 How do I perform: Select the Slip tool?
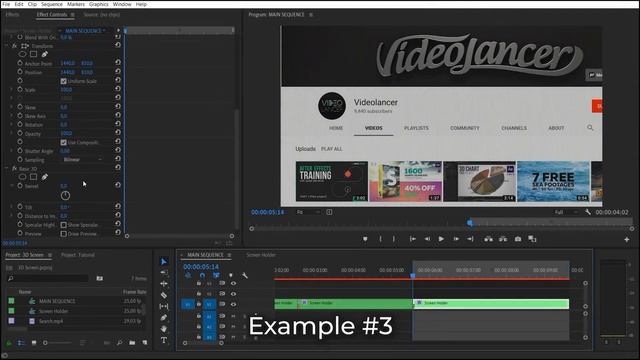(x=164, y=306)
